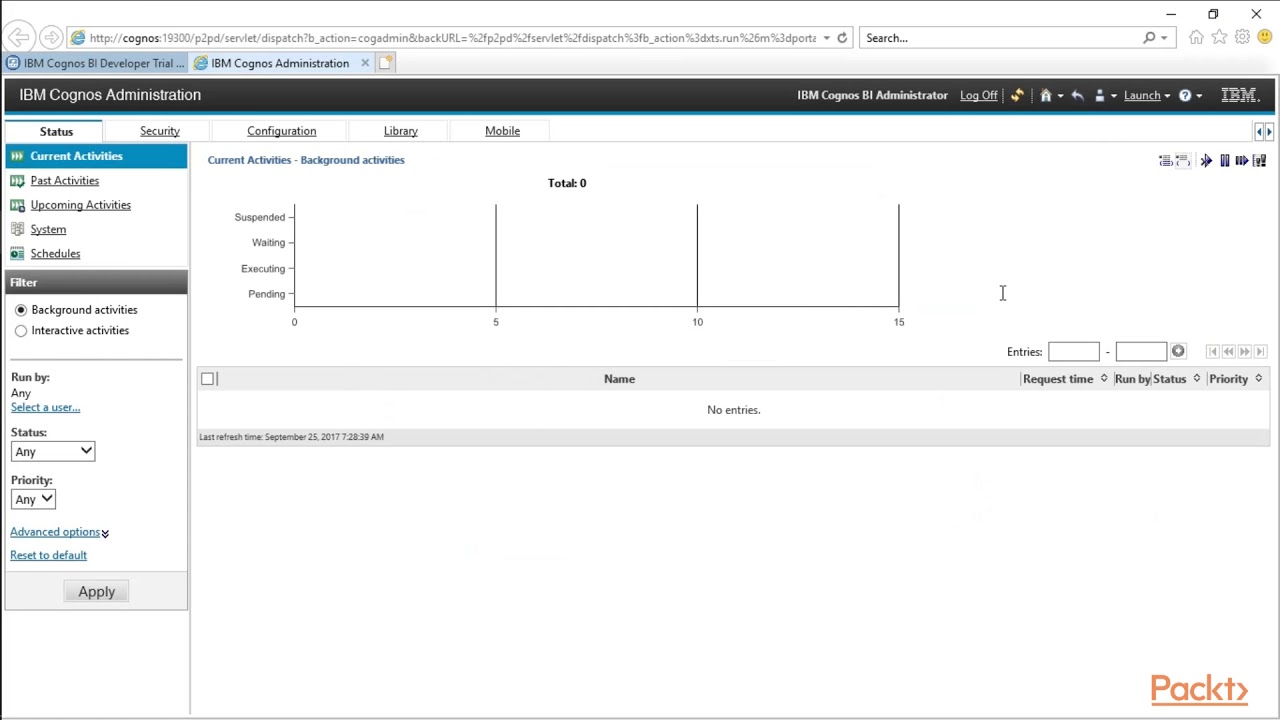Click the first Entries range input field

(x=1074, y=352)
